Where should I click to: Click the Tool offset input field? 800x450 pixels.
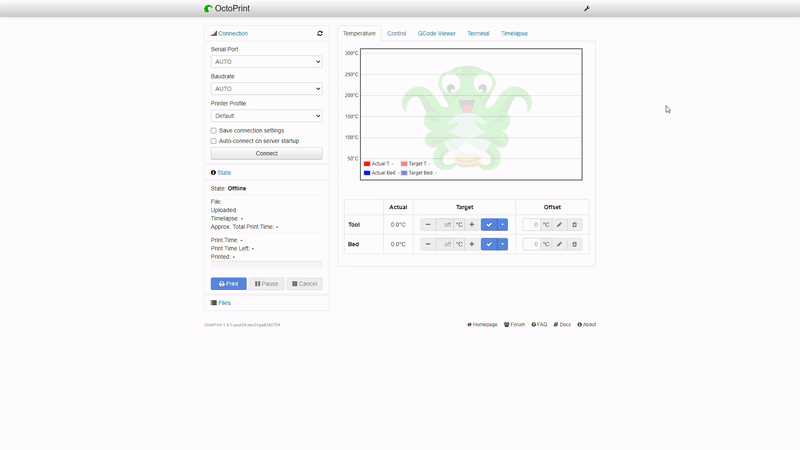532,224
